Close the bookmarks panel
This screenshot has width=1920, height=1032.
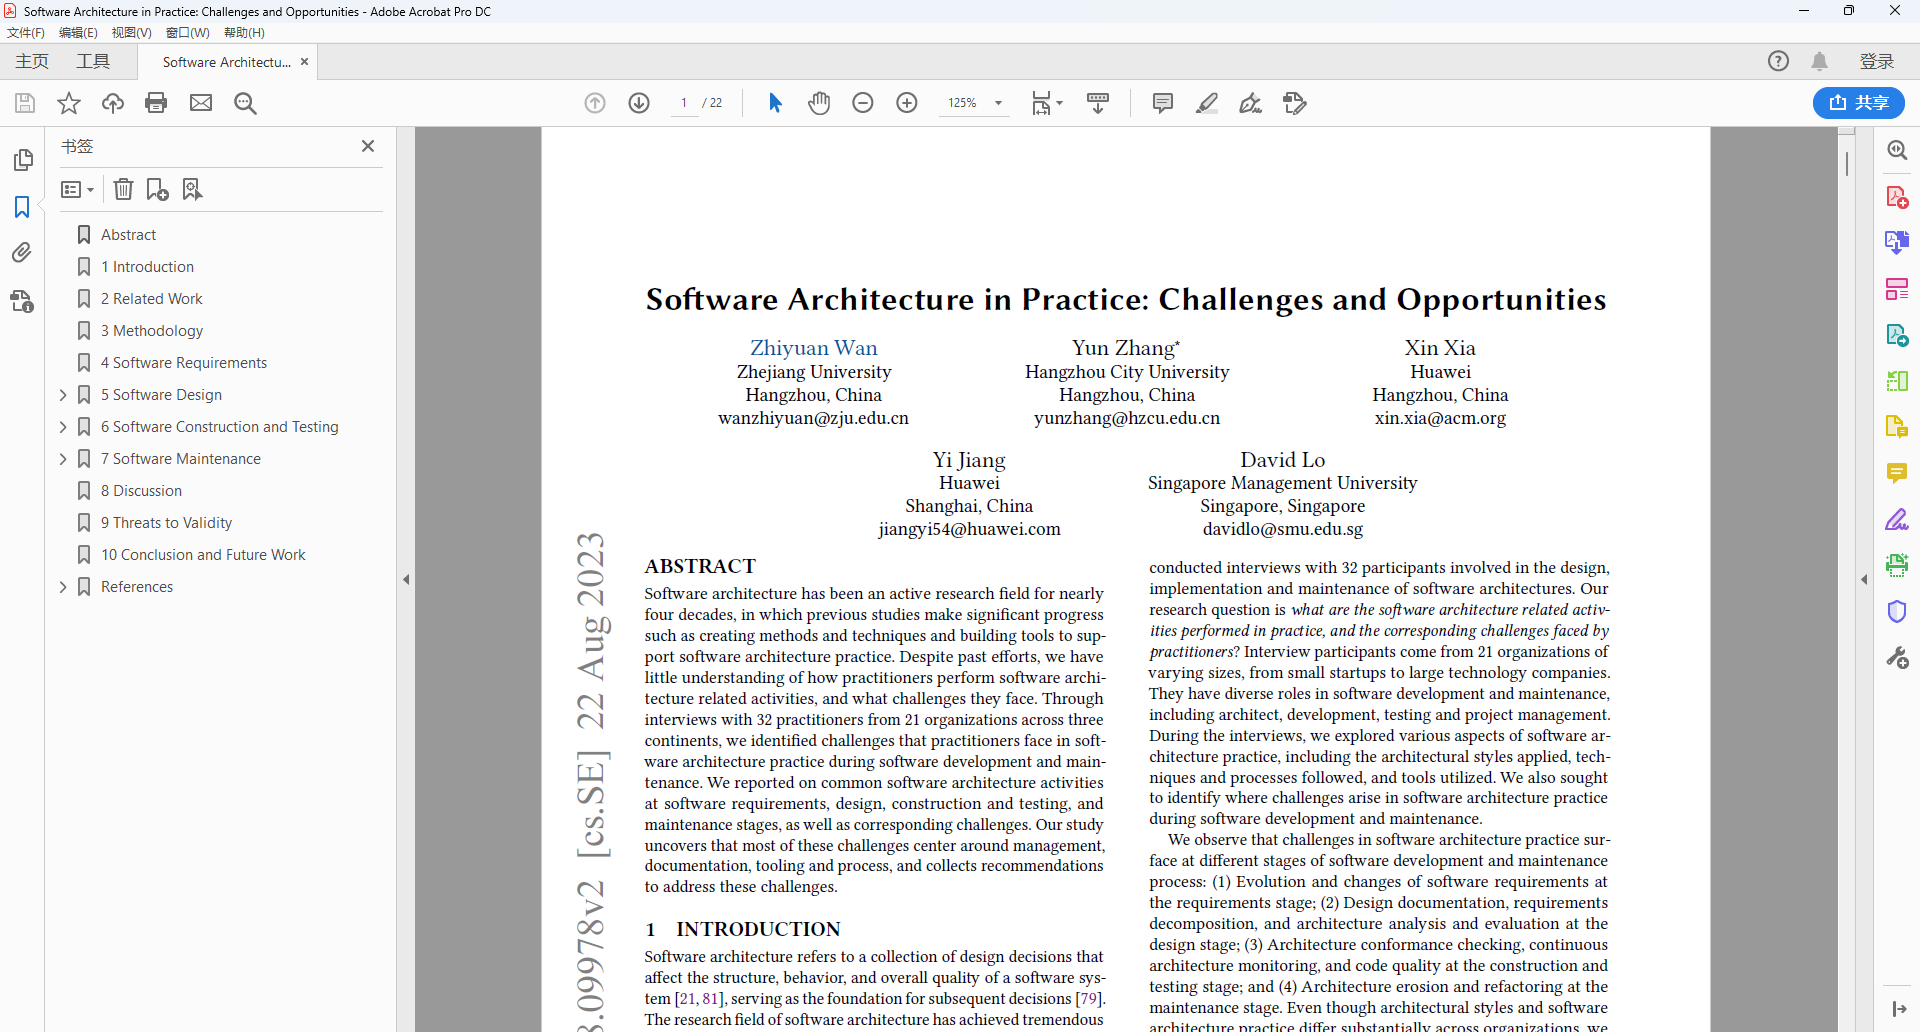point(368,146)
